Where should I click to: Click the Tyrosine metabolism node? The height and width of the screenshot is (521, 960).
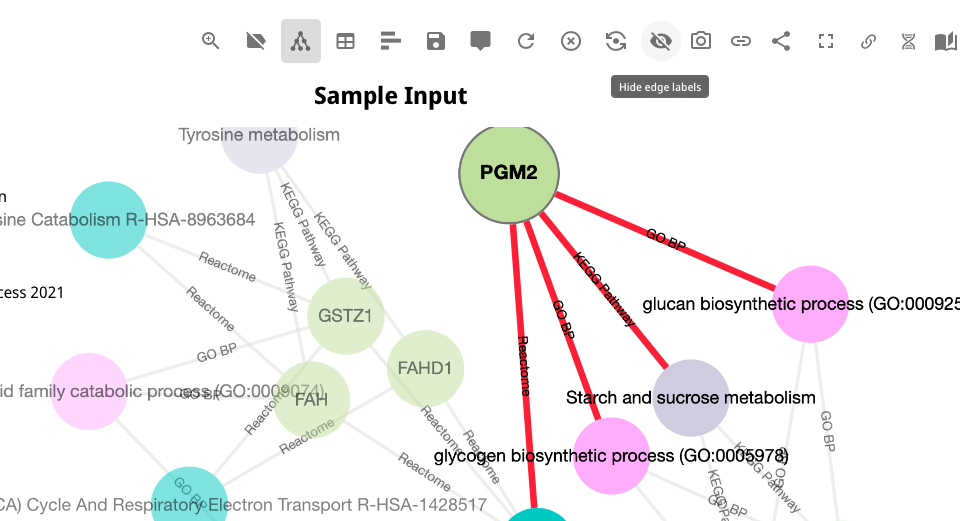tap(259, 149)
